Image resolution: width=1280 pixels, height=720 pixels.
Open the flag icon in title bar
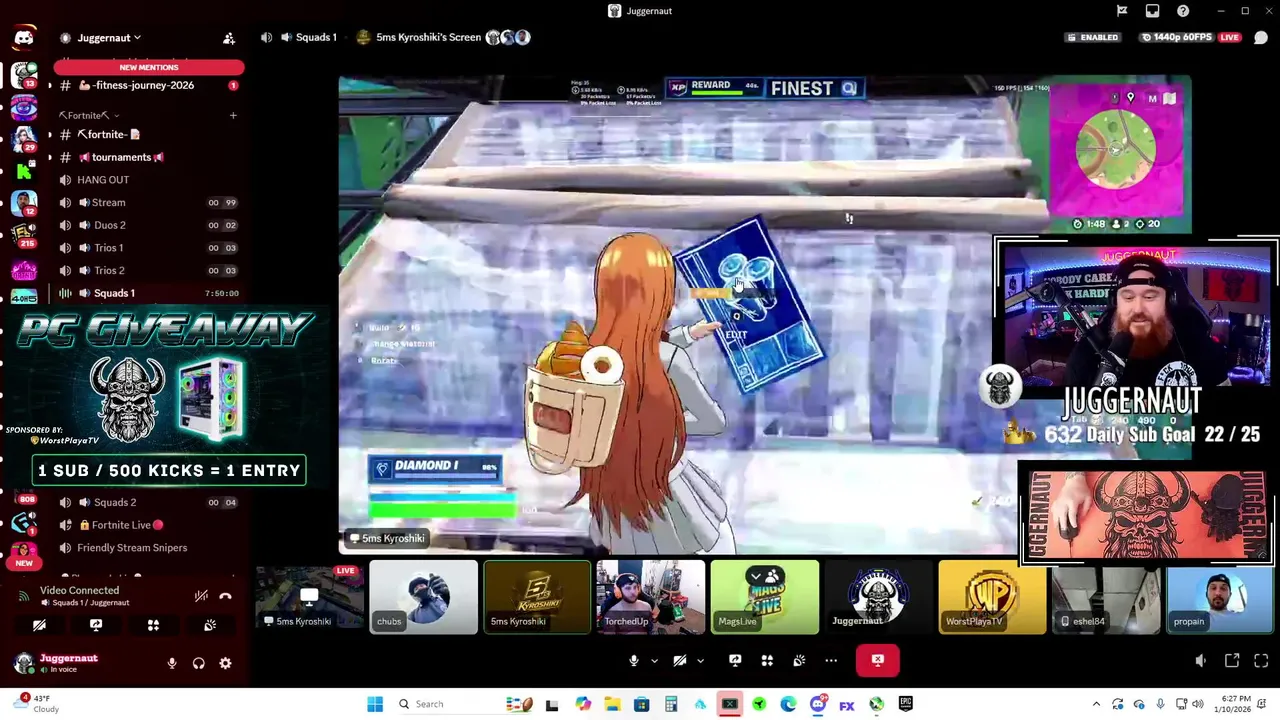1122,11
